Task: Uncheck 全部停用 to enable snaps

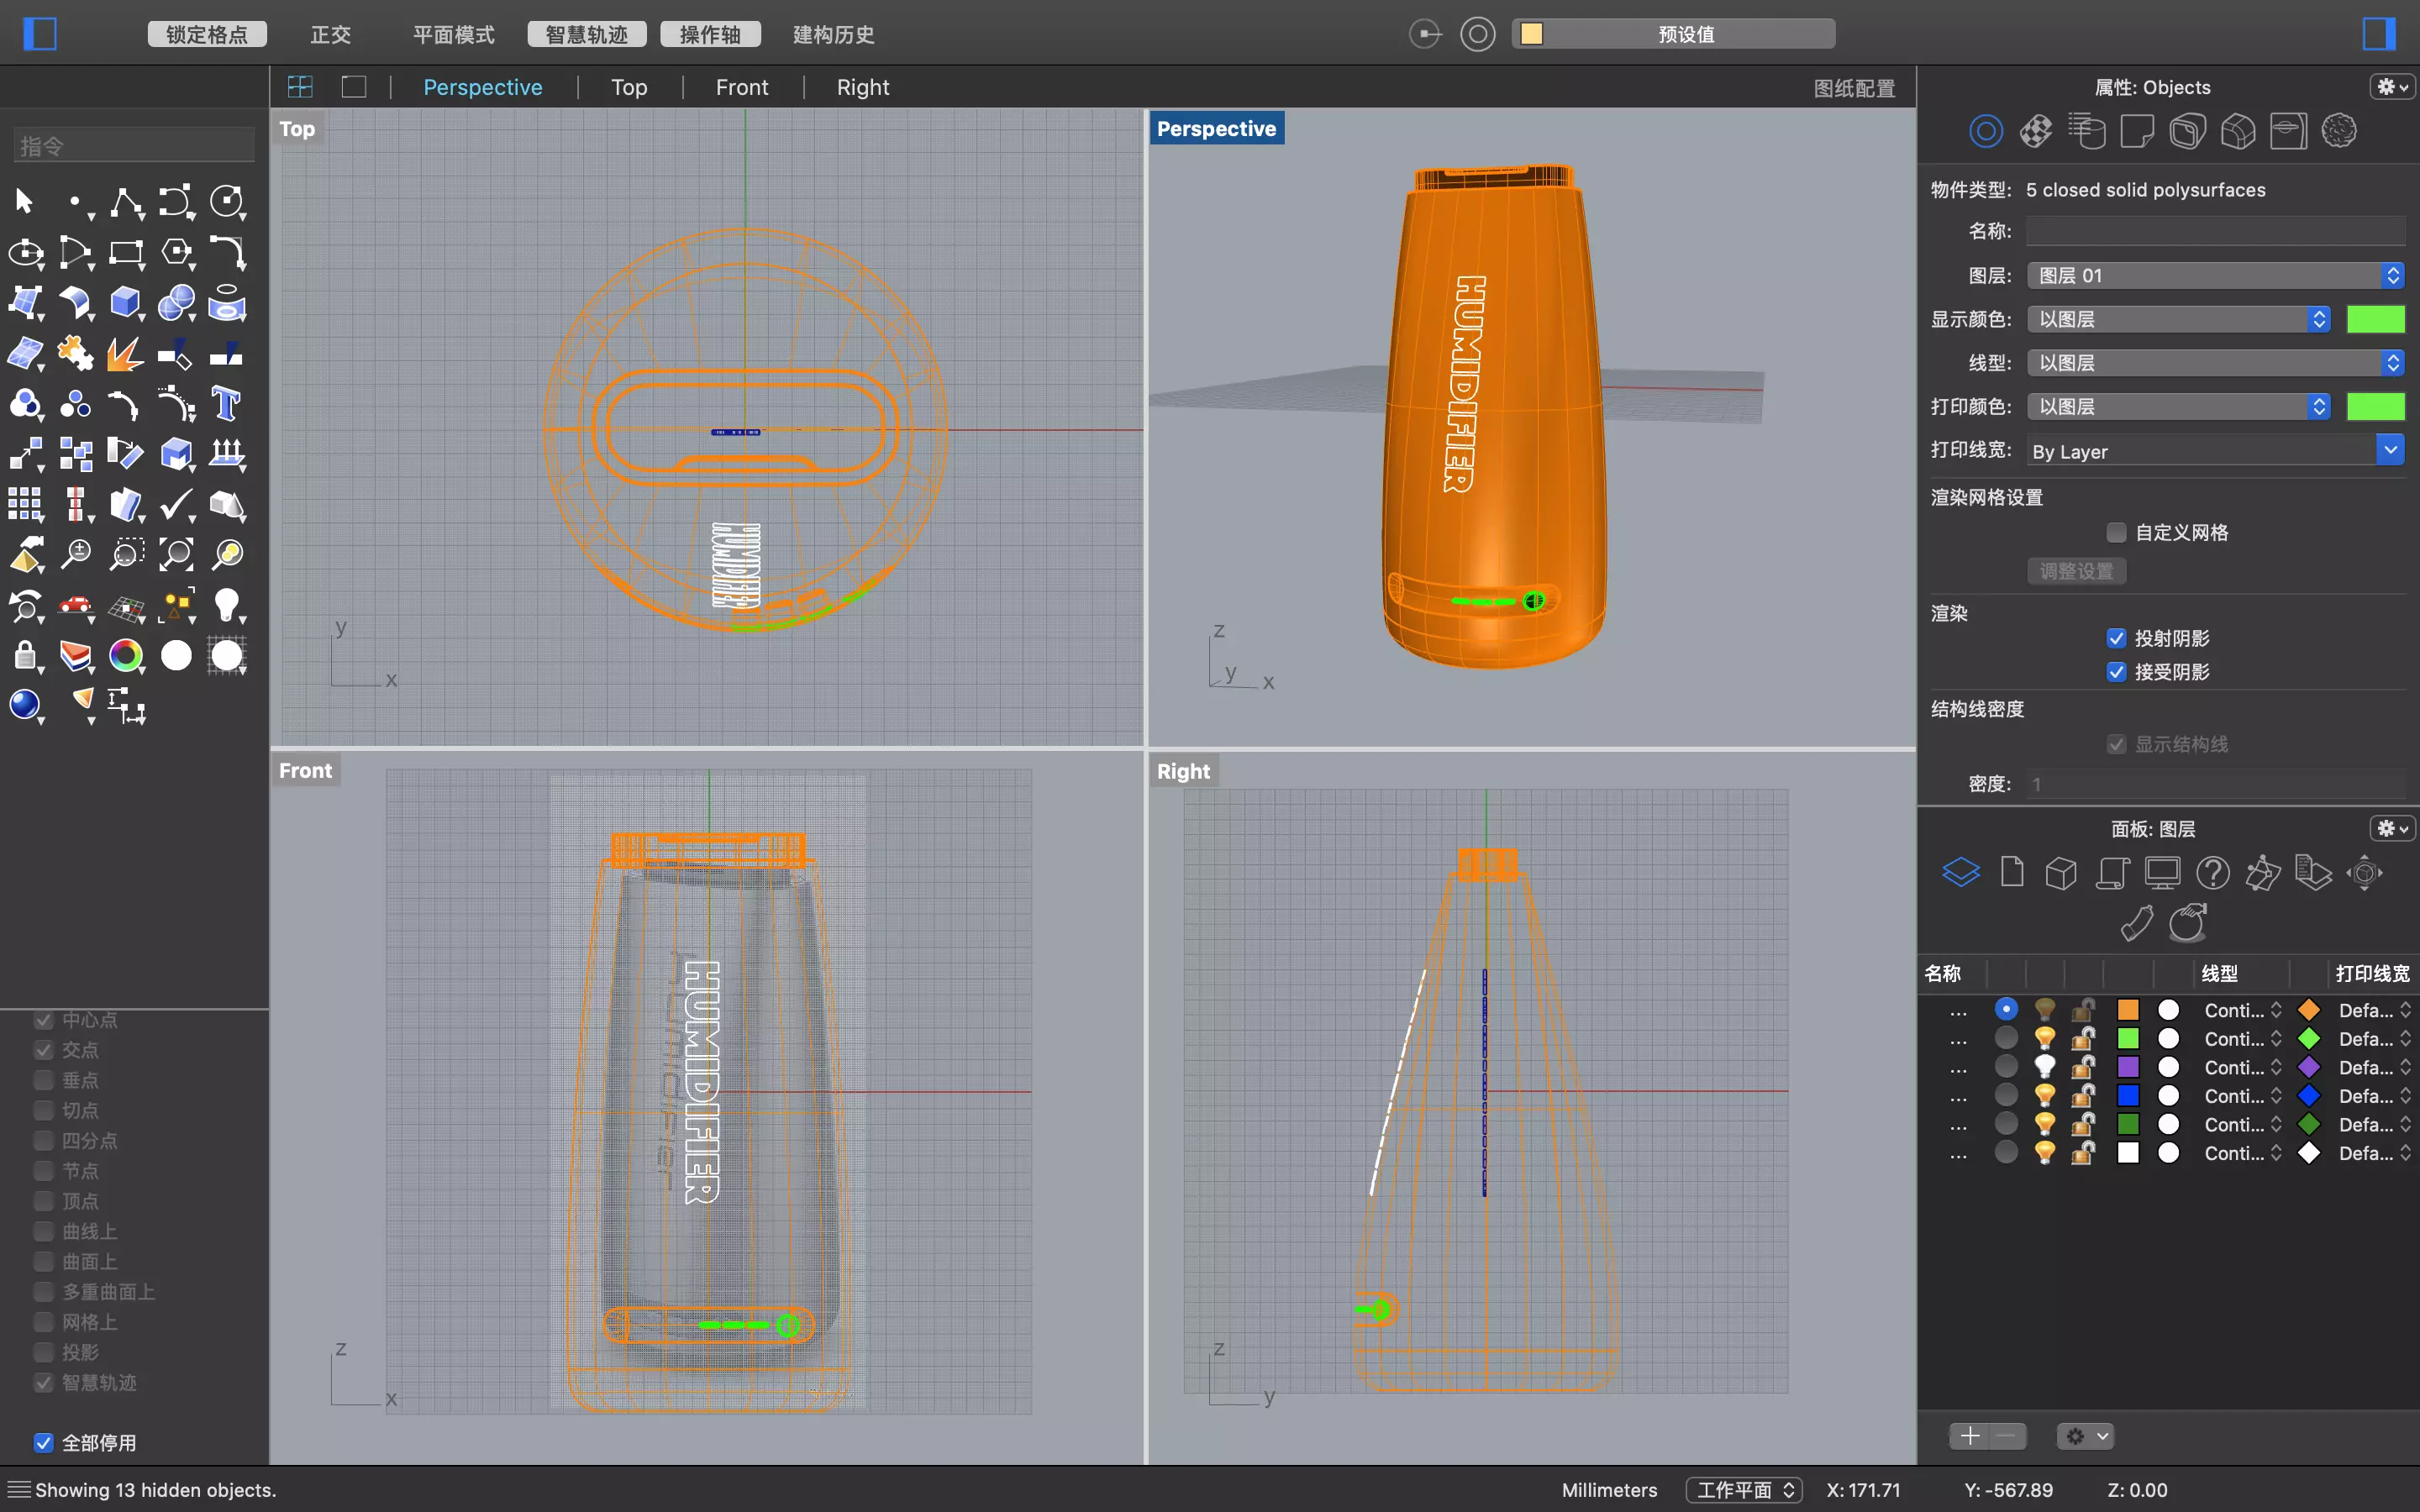Action: 44,1443
